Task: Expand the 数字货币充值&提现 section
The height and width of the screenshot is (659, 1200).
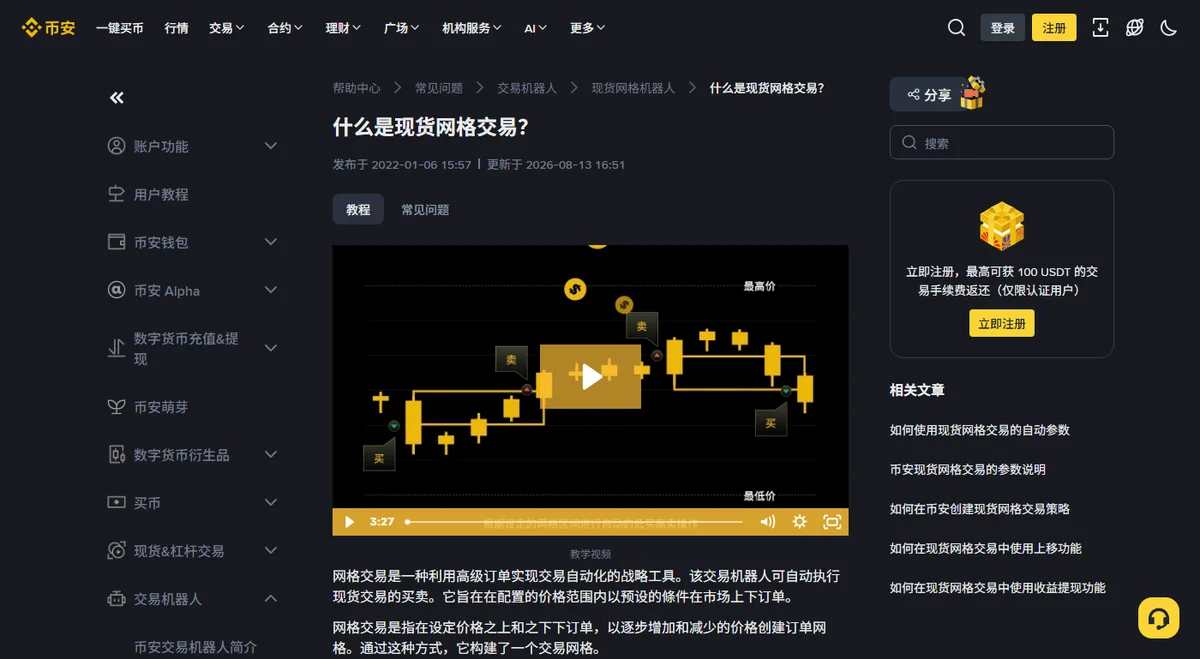Action: 270,348
